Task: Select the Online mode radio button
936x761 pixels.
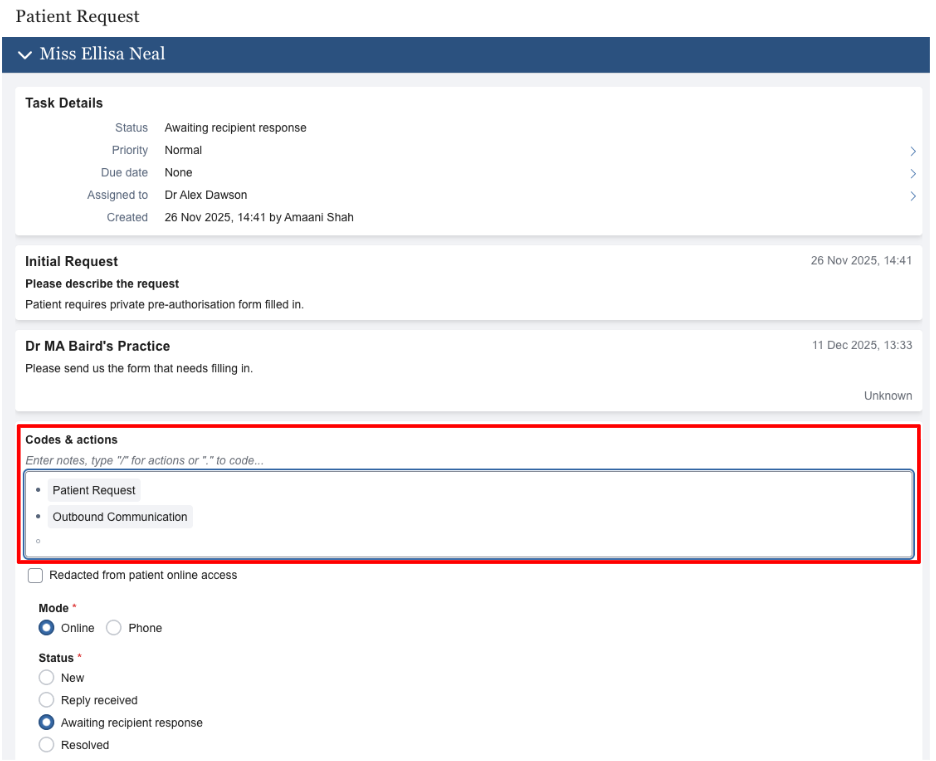Action: pos(46,628)
